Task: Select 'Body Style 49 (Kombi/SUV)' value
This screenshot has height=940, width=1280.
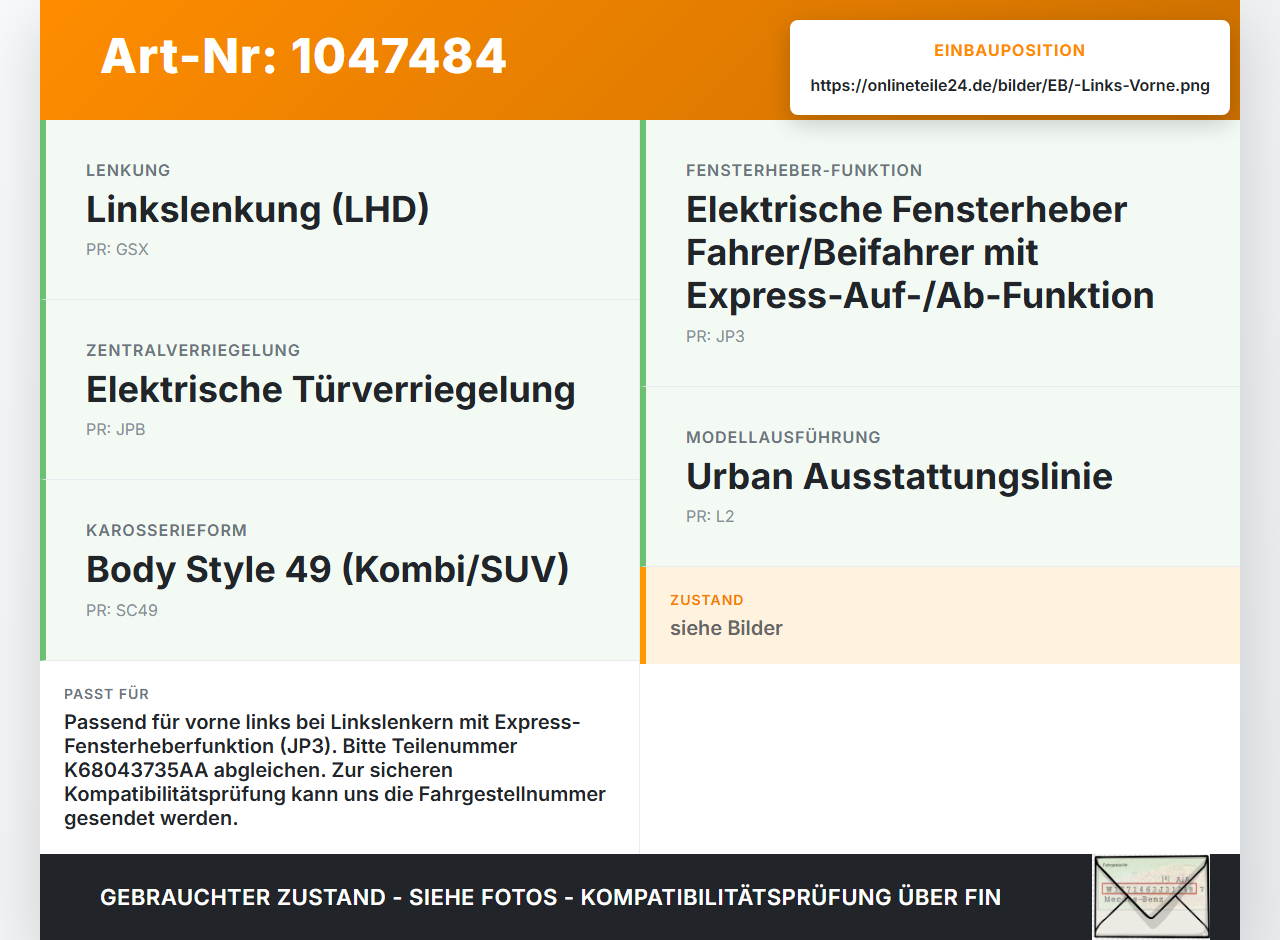Action: [328, 570]
